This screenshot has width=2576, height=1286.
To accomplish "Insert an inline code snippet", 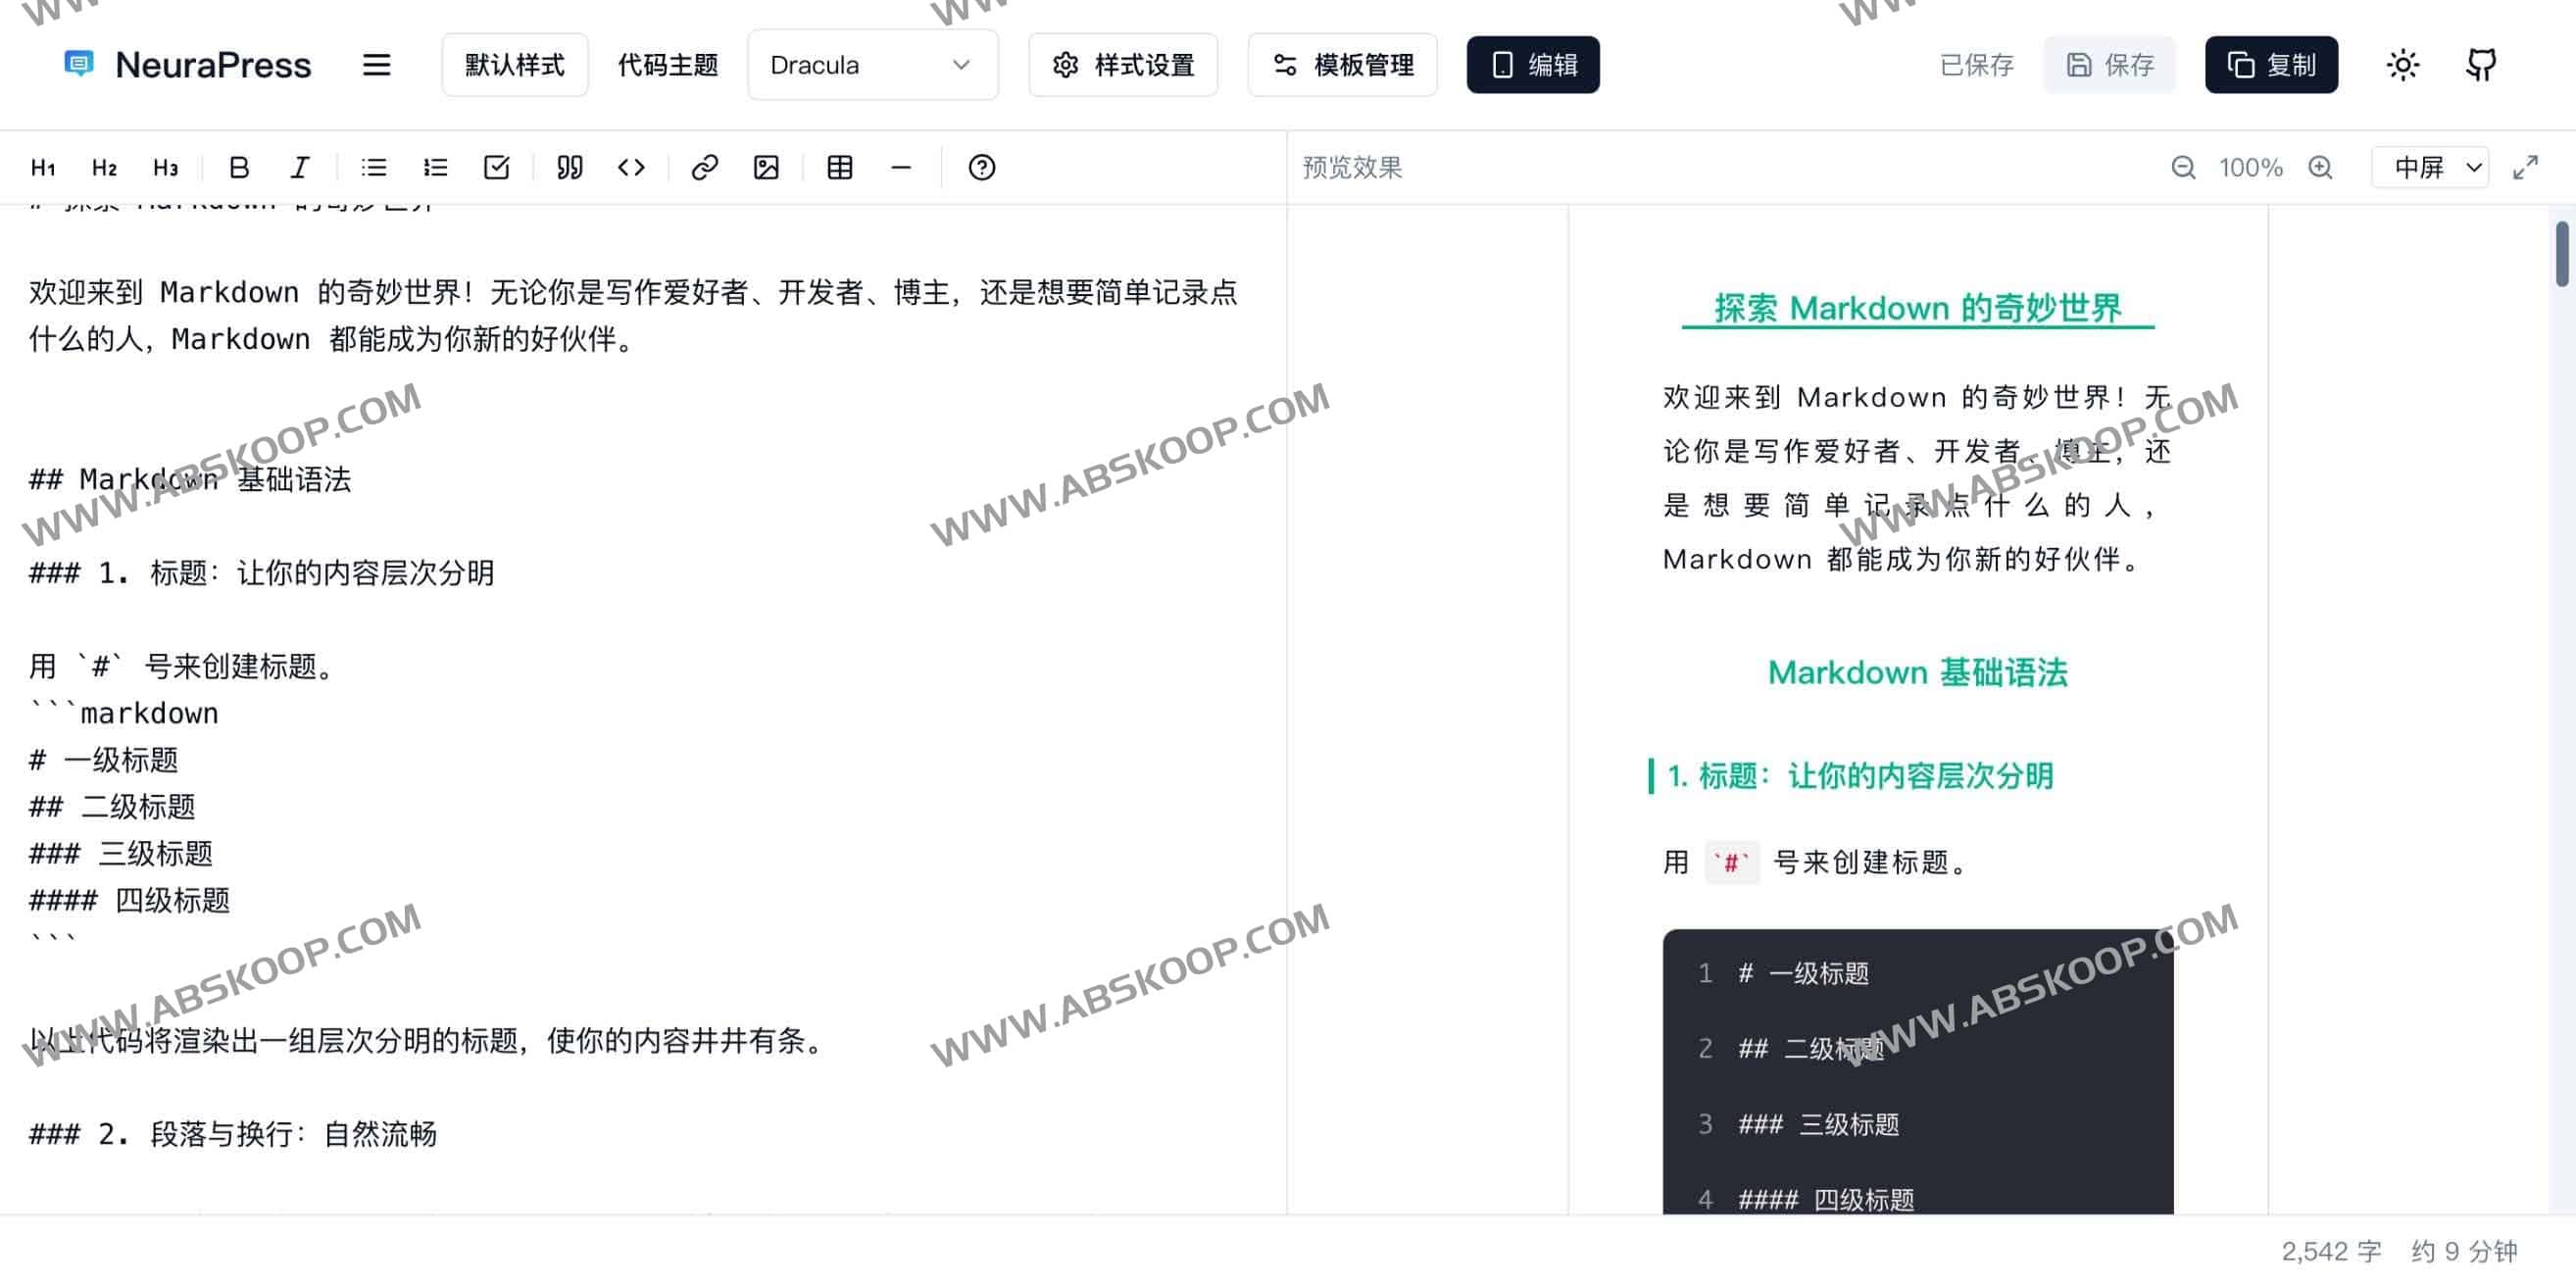I will [x=631, y=167].
